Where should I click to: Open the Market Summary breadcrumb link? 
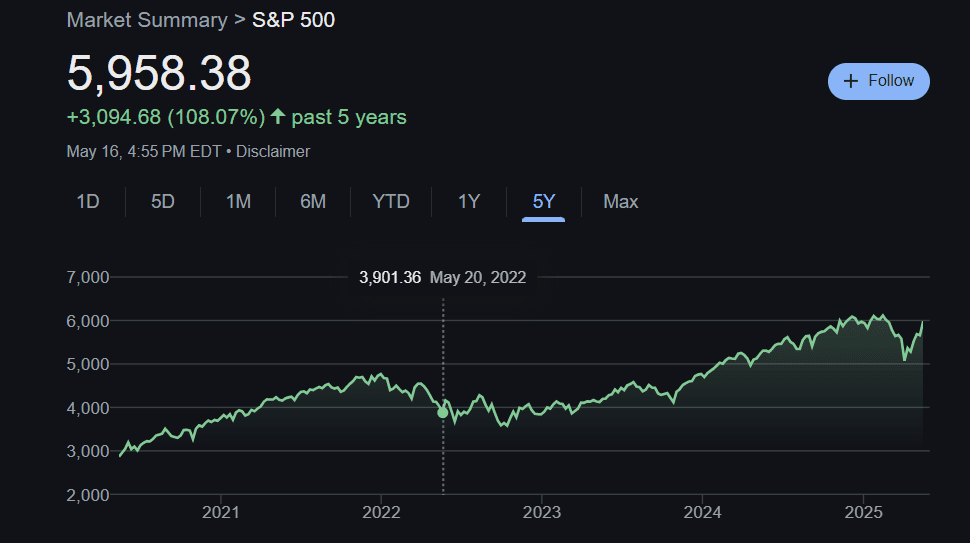pyautogui.click(x=147, y=20)
